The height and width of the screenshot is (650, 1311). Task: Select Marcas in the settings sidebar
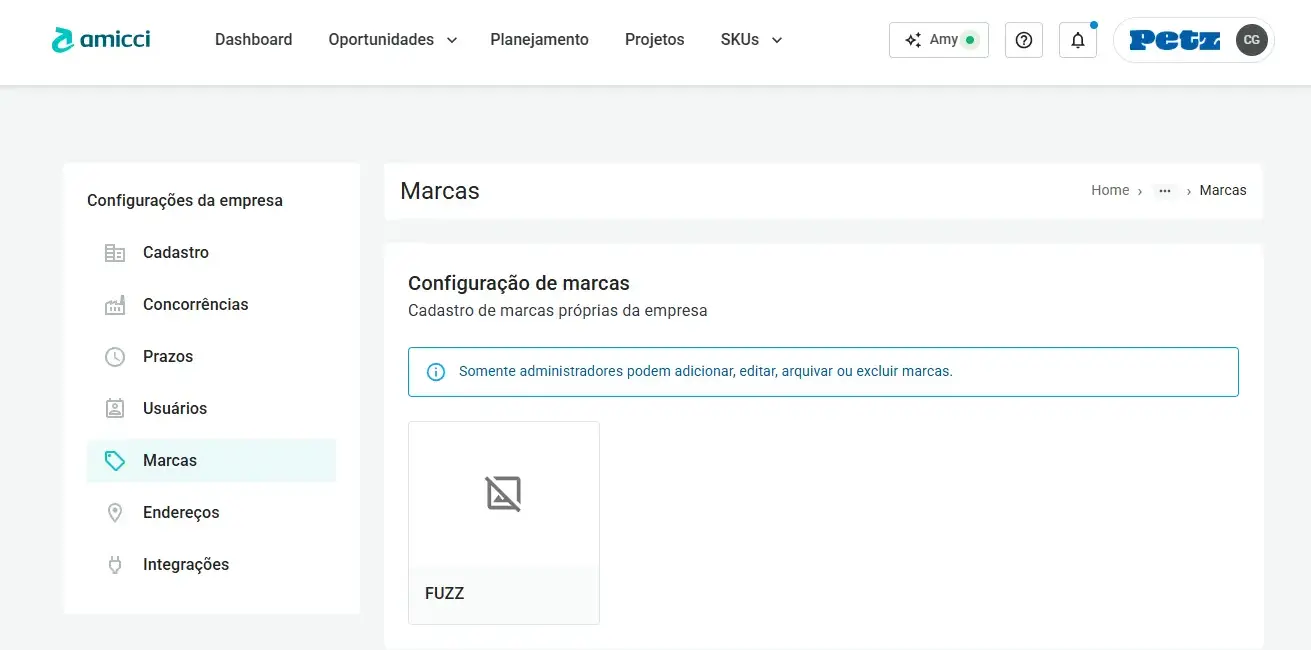click(211, 461)
